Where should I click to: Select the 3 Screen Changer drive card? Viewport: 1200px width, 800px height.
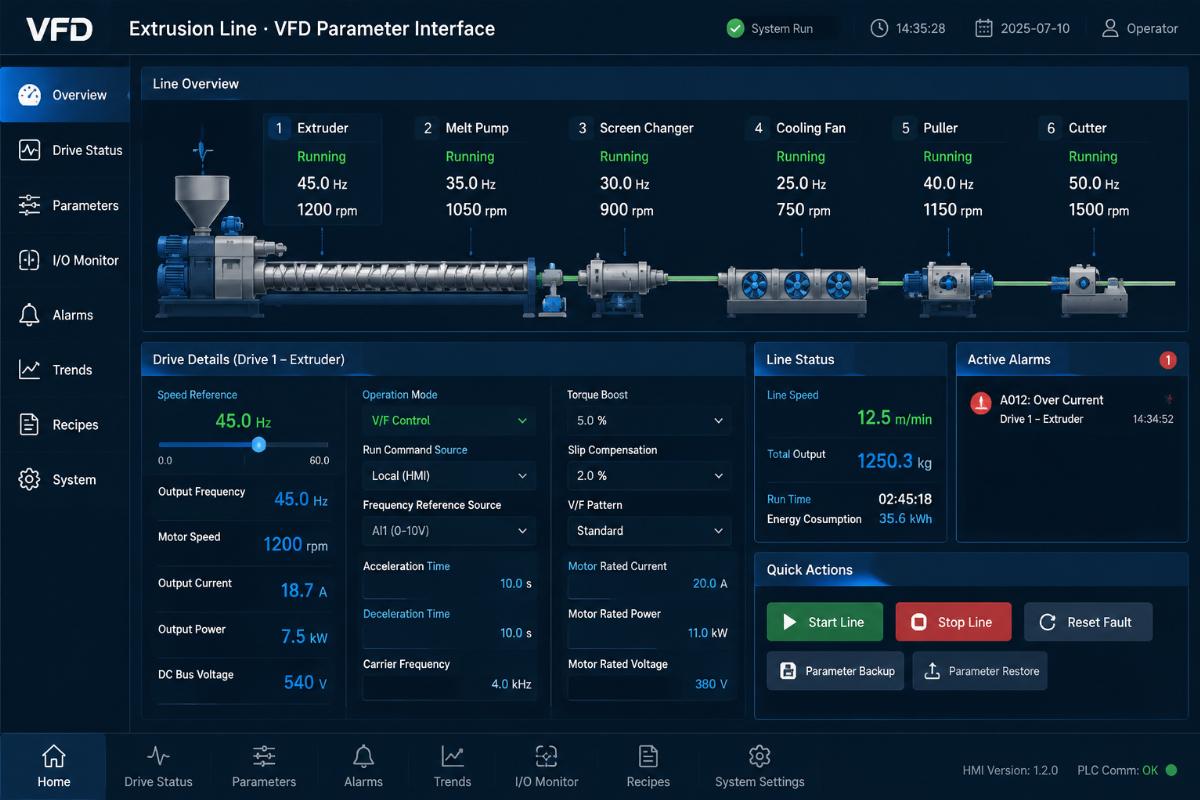[x=633, y=169]
